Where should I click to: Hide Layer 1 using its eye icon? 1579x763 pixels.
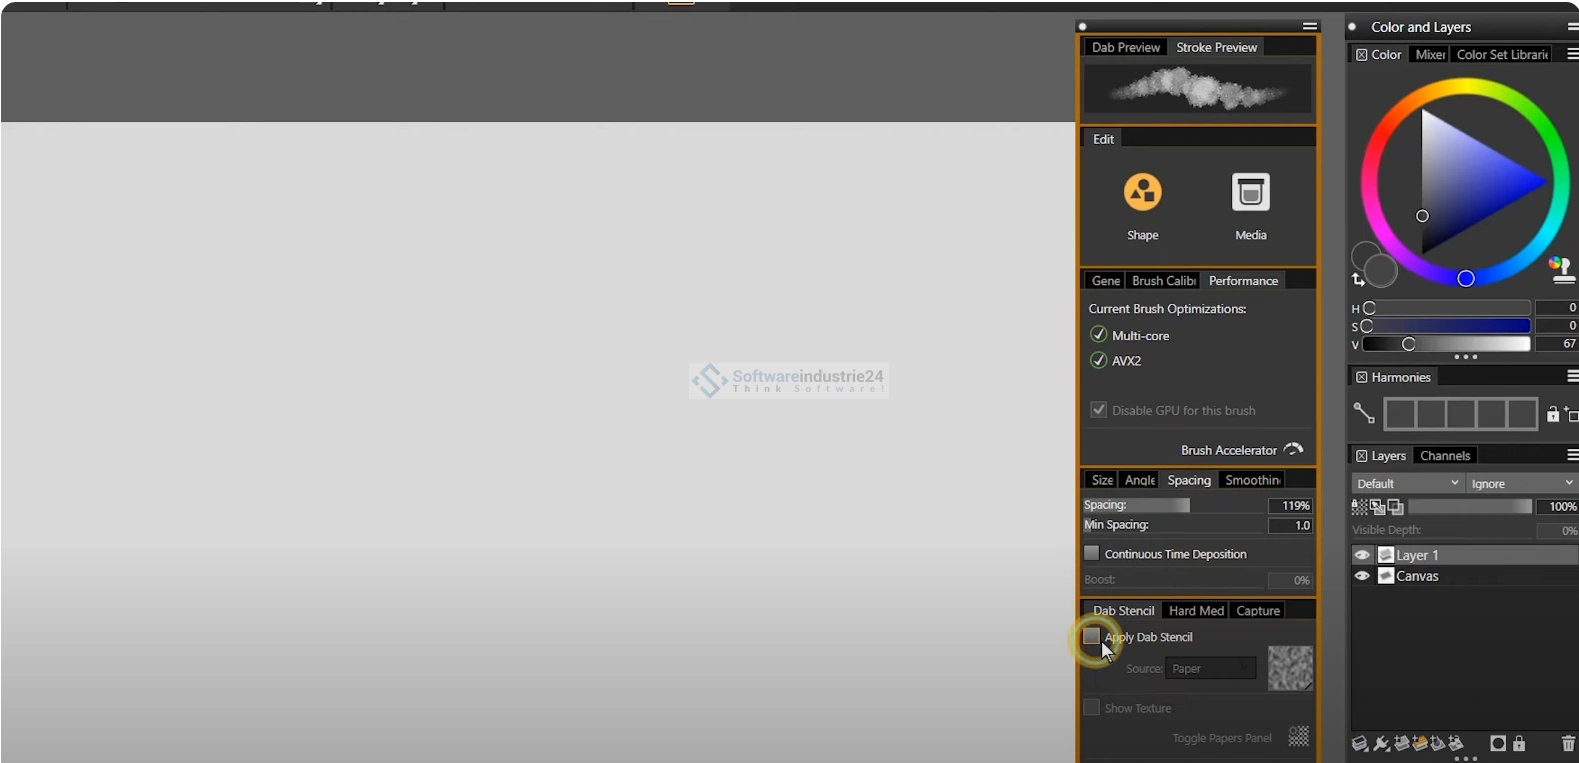(1362, 555)
